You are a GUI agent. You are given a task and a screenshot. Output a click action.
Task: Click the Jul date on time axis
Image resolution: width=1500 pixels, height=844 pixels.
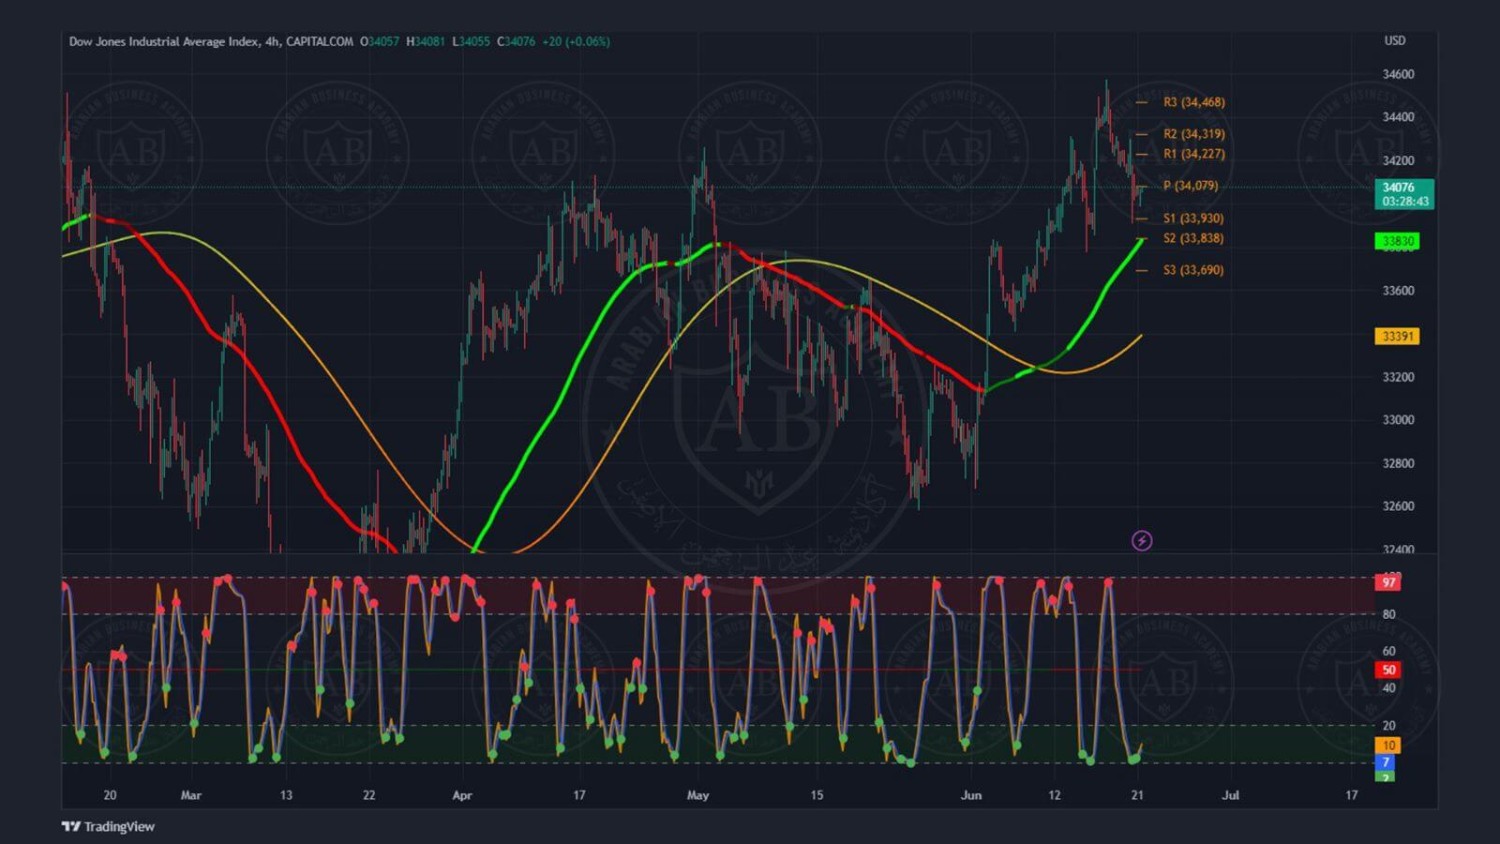[1231, 796]
